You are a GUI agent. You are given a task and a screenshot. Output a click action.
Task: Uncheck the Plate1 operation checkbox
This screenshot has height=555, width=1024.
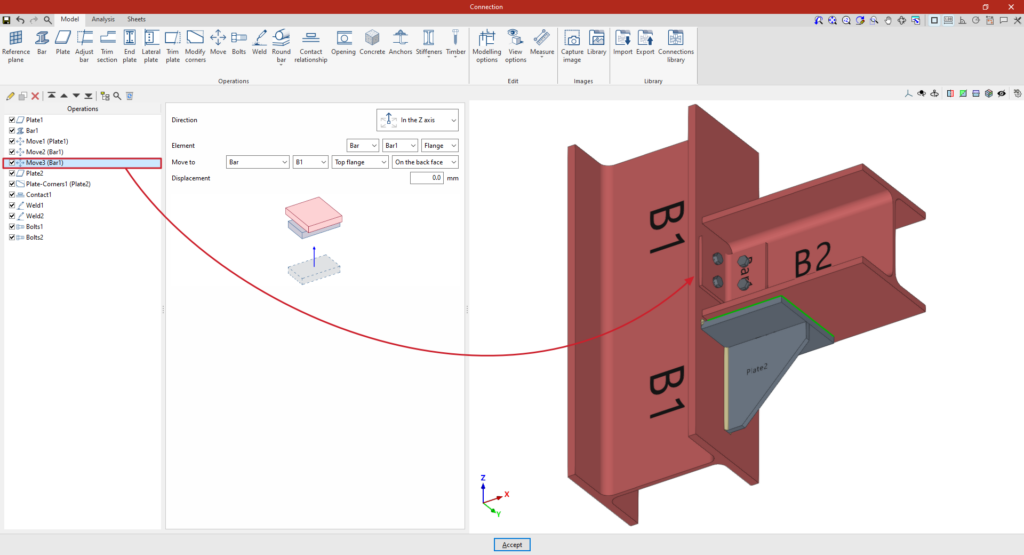click(12, 119)
